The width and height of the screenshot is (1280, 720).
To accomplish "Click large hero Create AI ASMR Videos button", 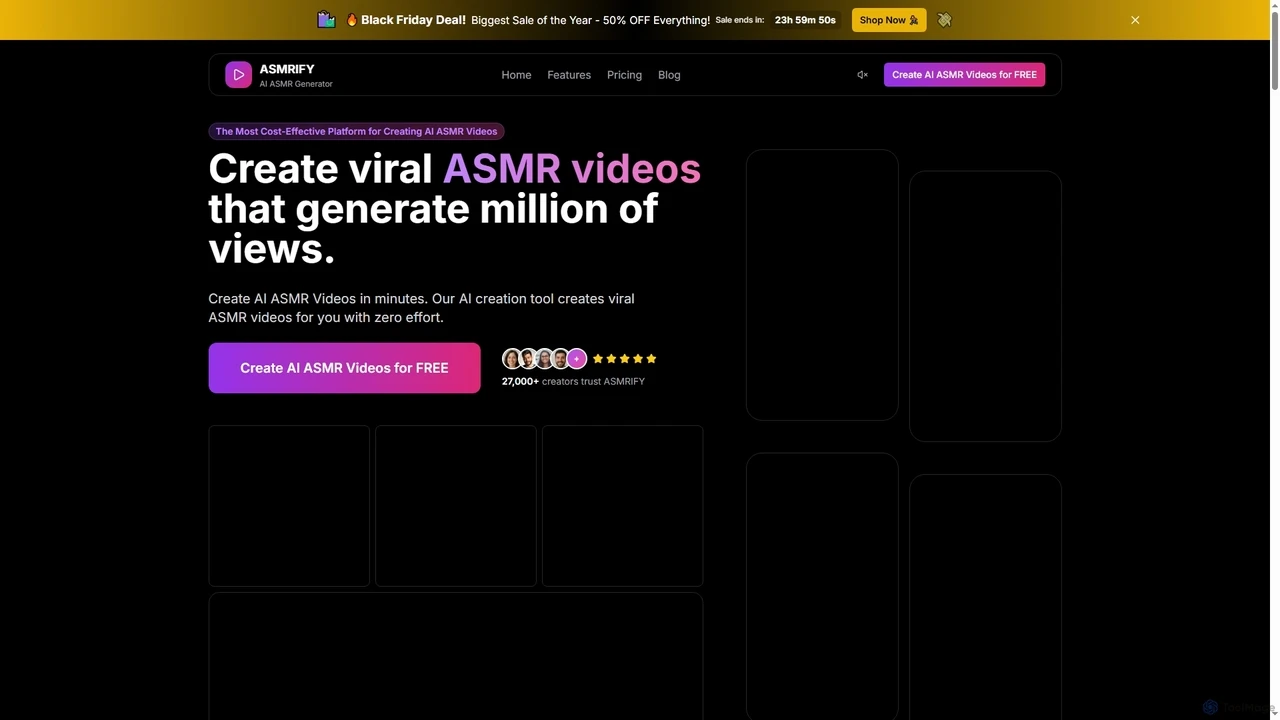I will coord(344,368).
